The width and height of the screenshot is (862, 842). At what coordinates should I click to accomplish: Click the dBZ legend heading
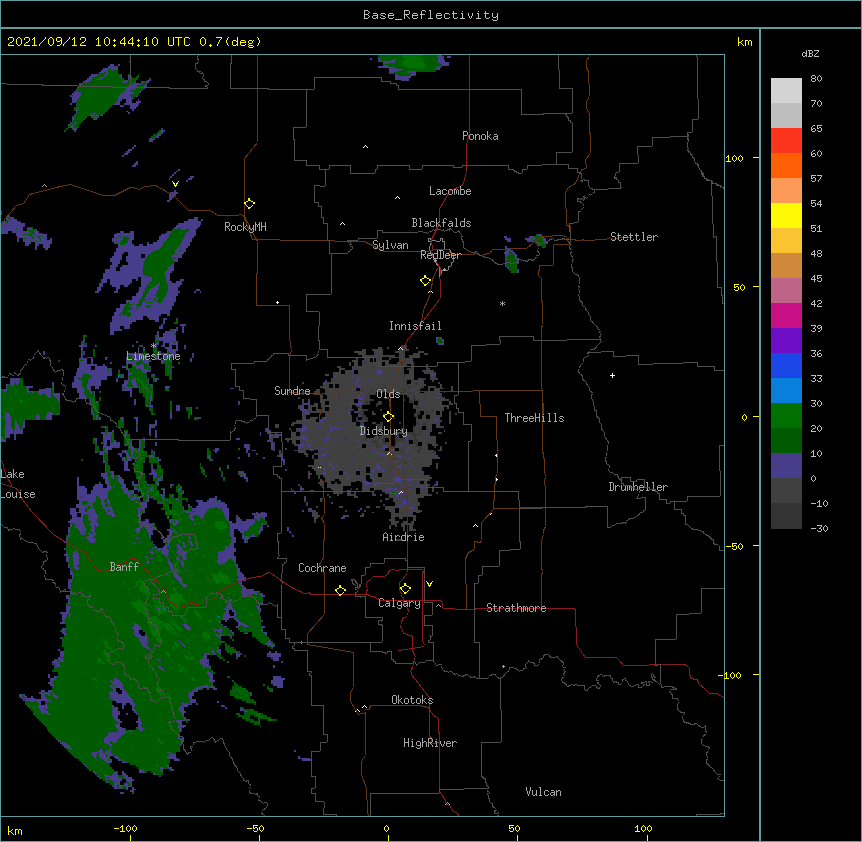810,53
